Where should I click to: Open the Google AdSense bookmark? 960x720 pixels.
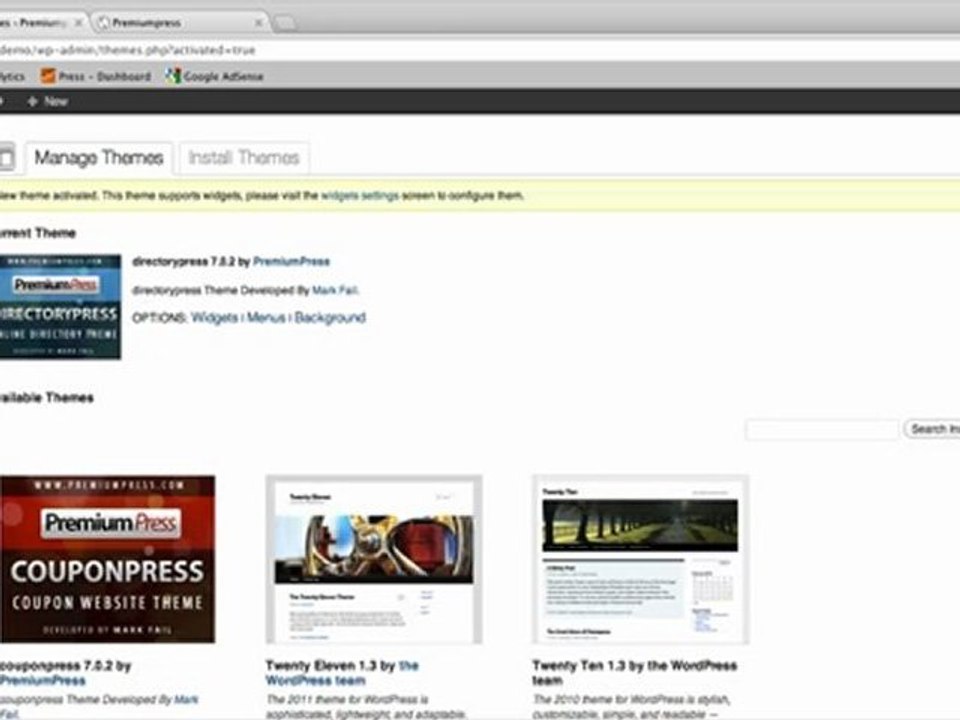[x=214, y=77]
